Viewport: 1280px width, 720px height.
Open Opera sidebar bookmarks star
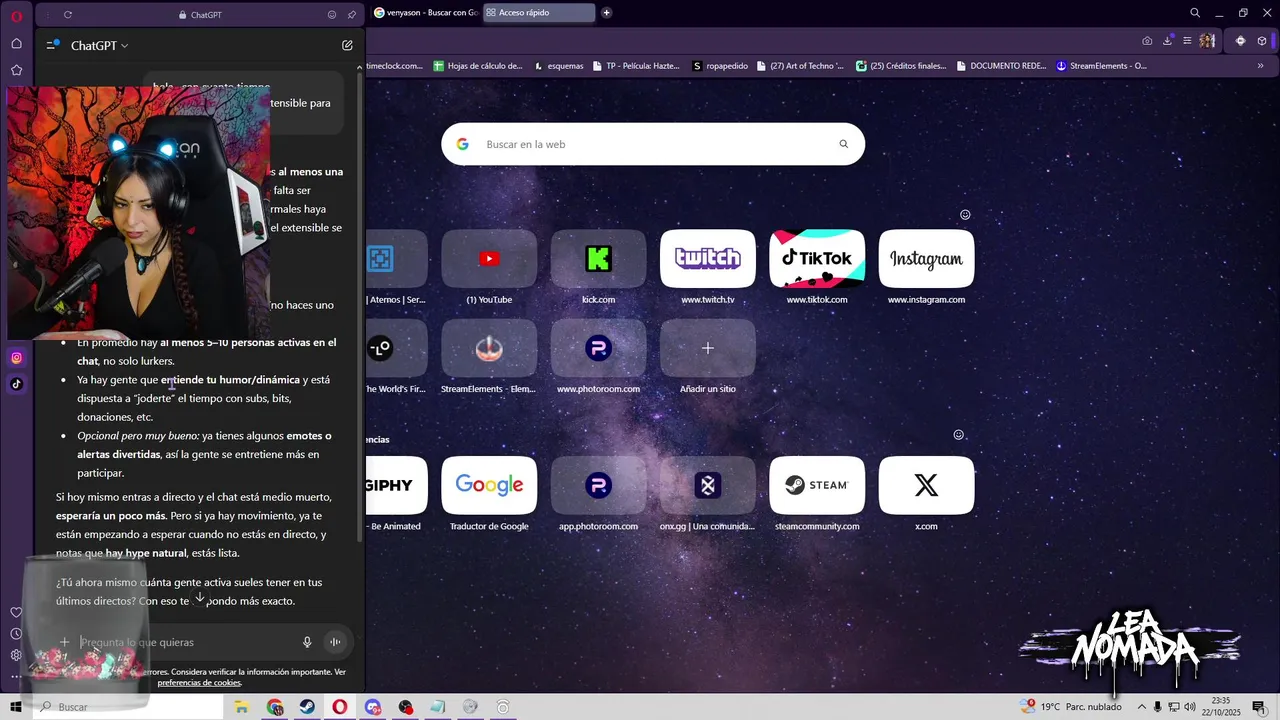point(16,70)
